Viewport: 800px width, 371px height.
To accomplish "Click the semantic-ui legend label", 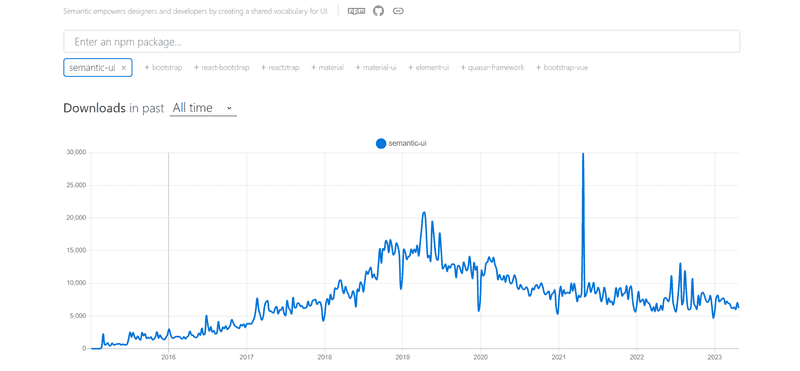I will click(407, 144).
